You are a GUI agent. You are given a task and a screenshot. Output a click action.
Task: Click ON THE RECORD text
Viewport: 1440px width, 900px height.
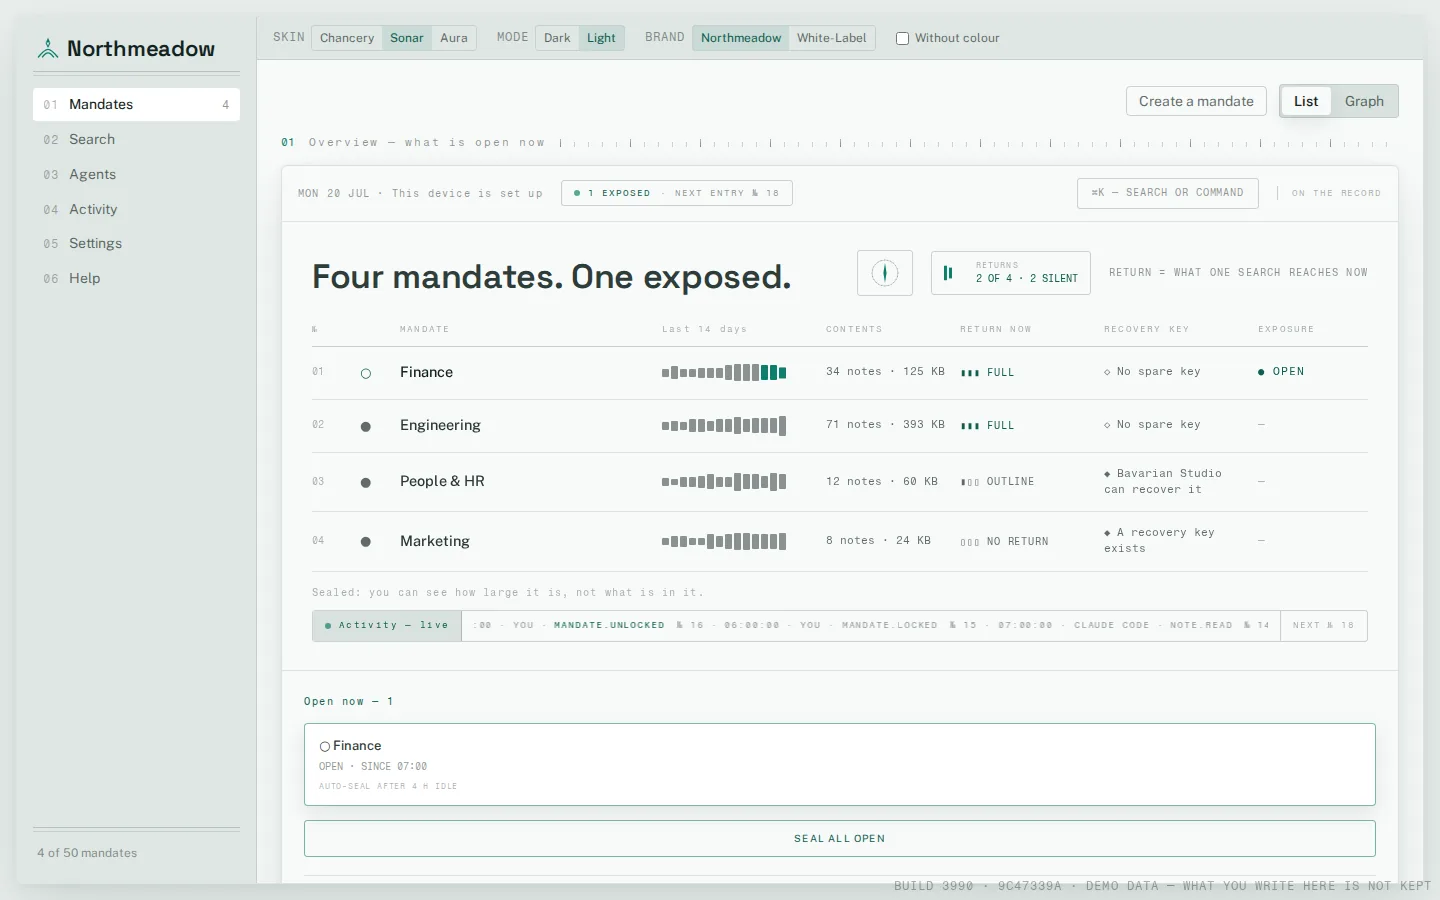click(1336, 193)
